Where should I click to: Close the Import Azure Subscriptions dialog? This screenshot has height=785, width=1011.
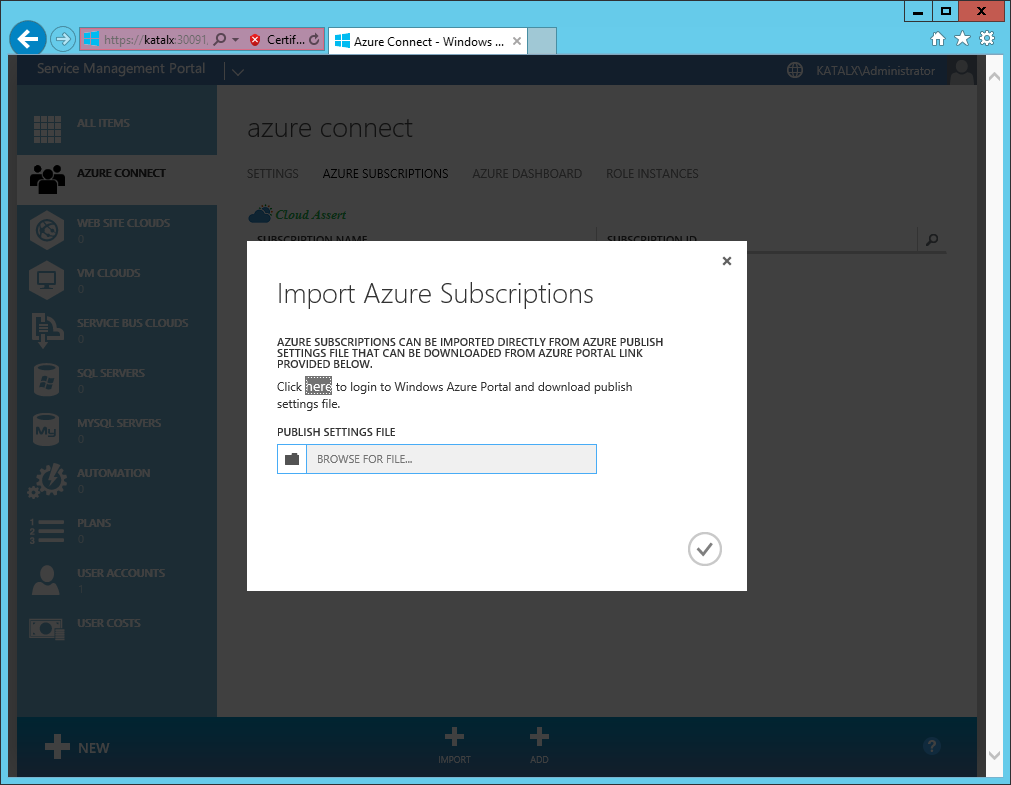click(x=727, y=261)
